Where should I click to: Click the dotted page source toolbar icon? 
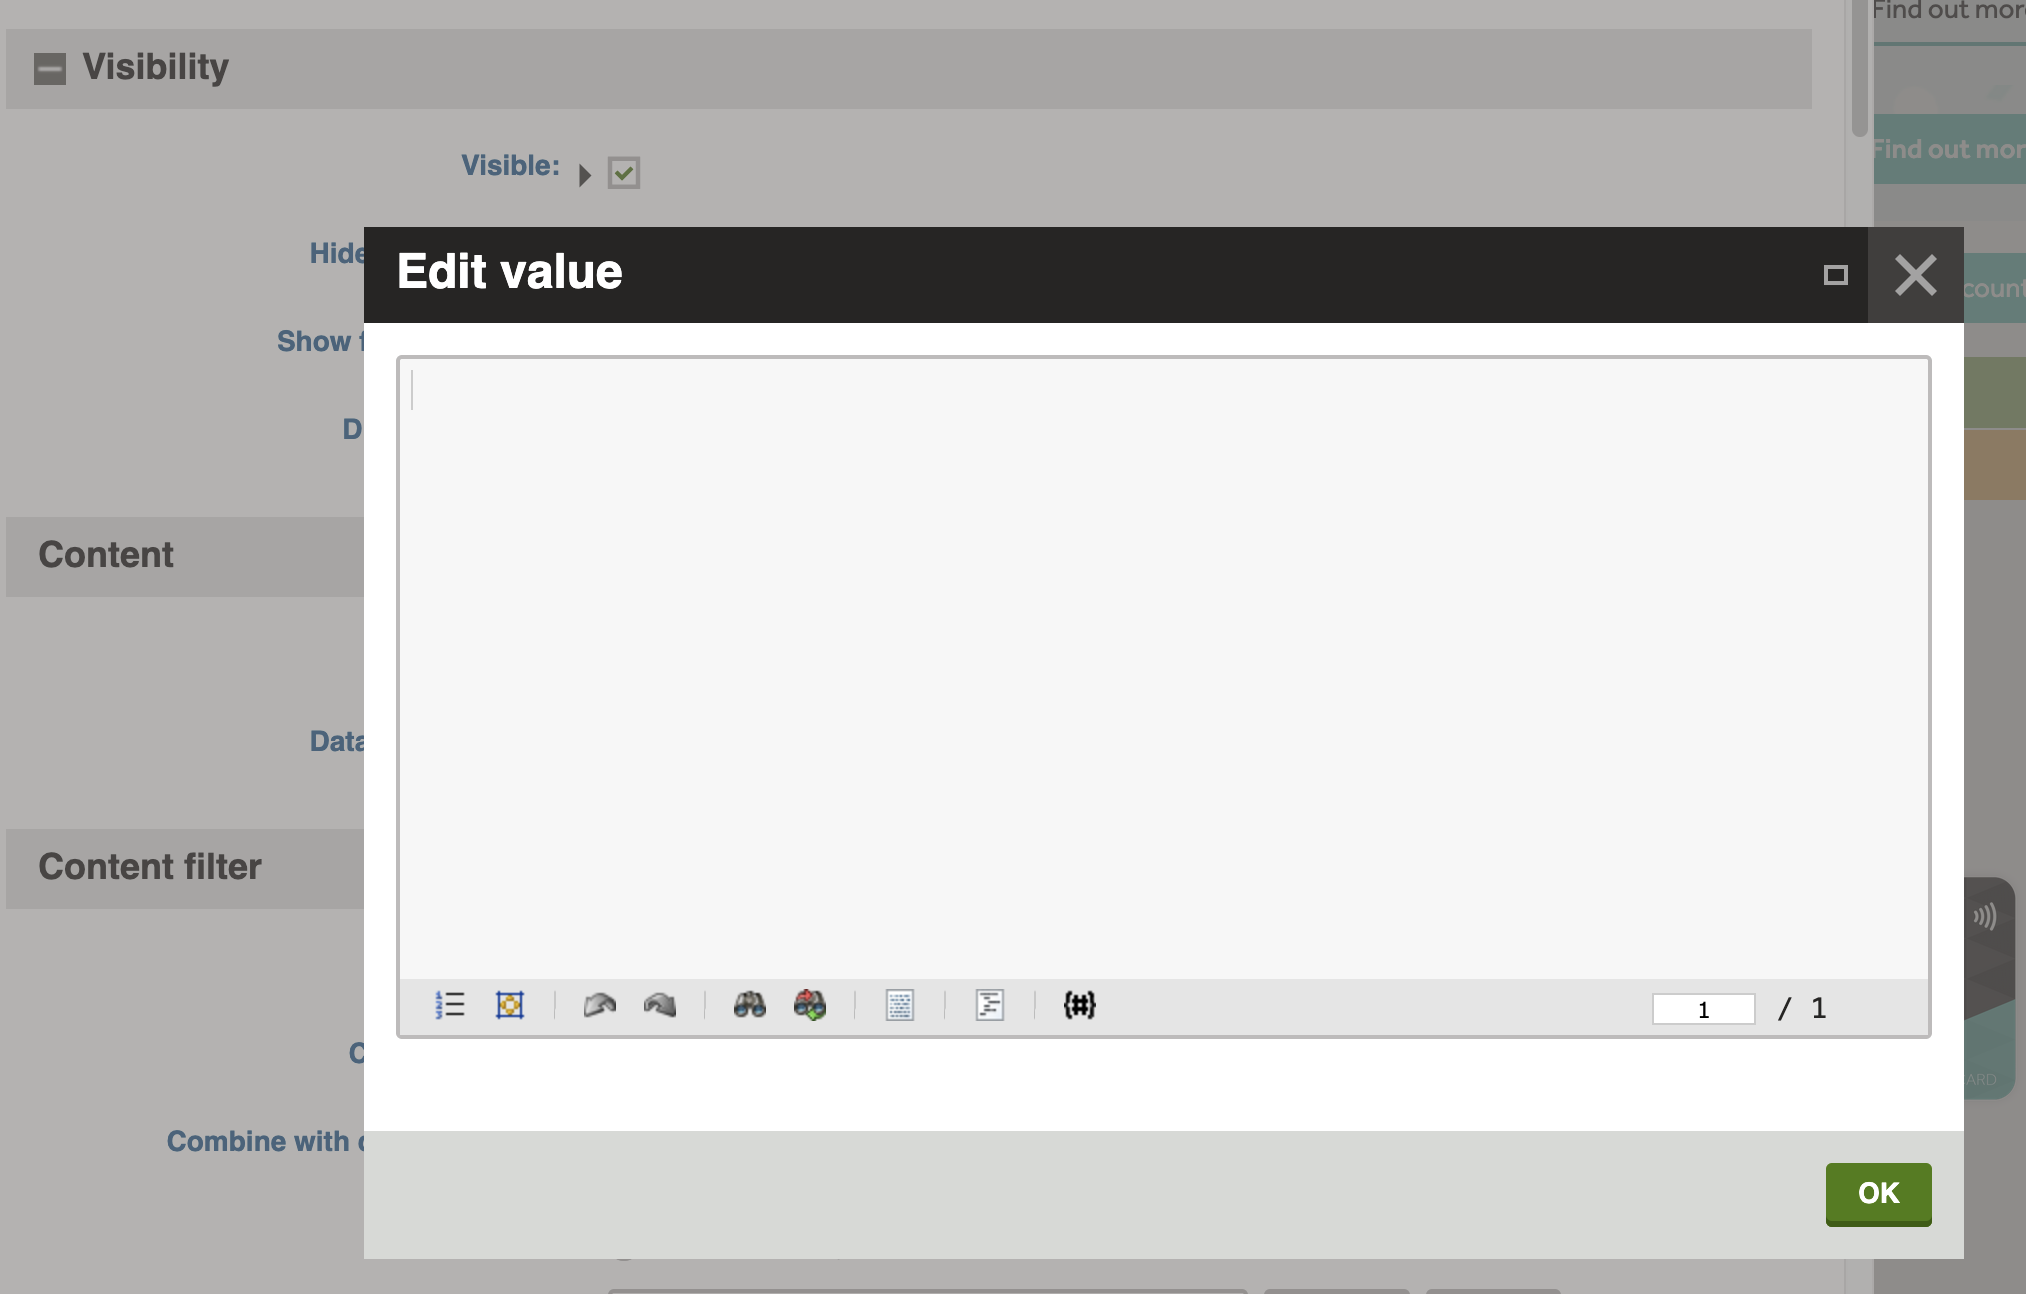tap(900, 1005)
